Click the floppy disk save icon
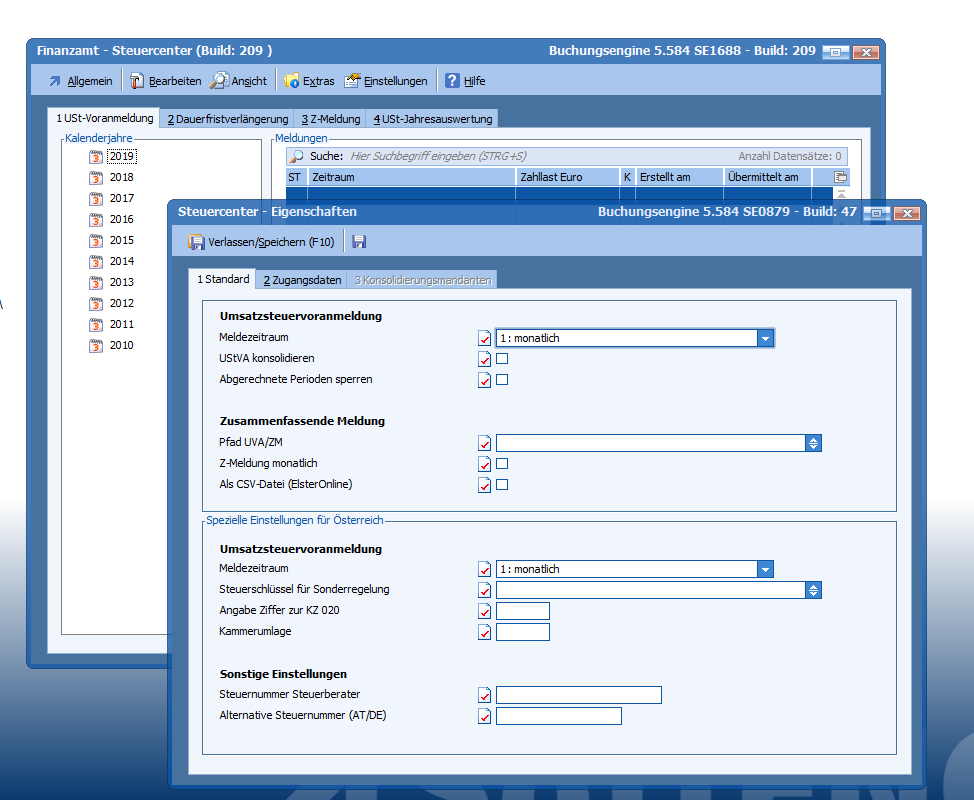 [x=359, y=242]
